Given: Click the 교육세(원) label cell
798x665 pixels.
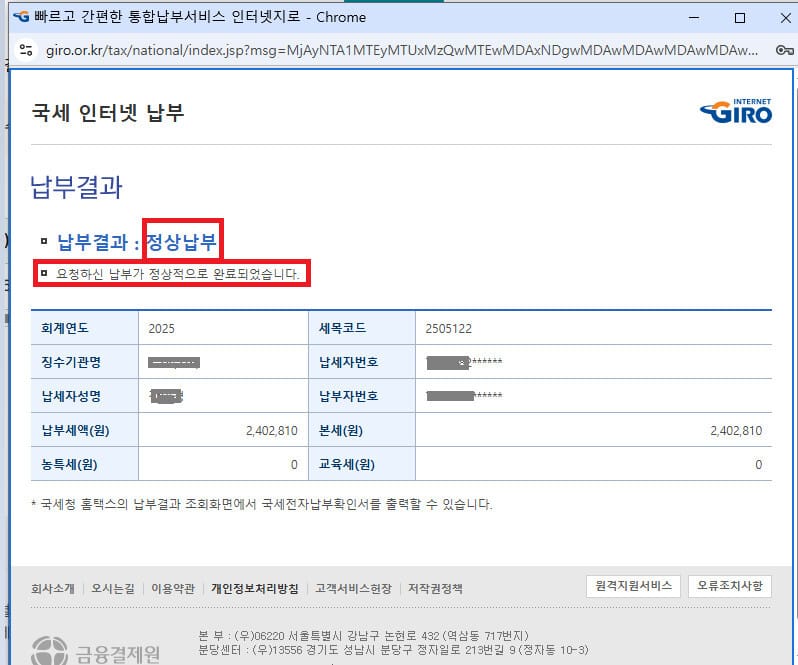Looking at the screenshot, I should [362, 464].
